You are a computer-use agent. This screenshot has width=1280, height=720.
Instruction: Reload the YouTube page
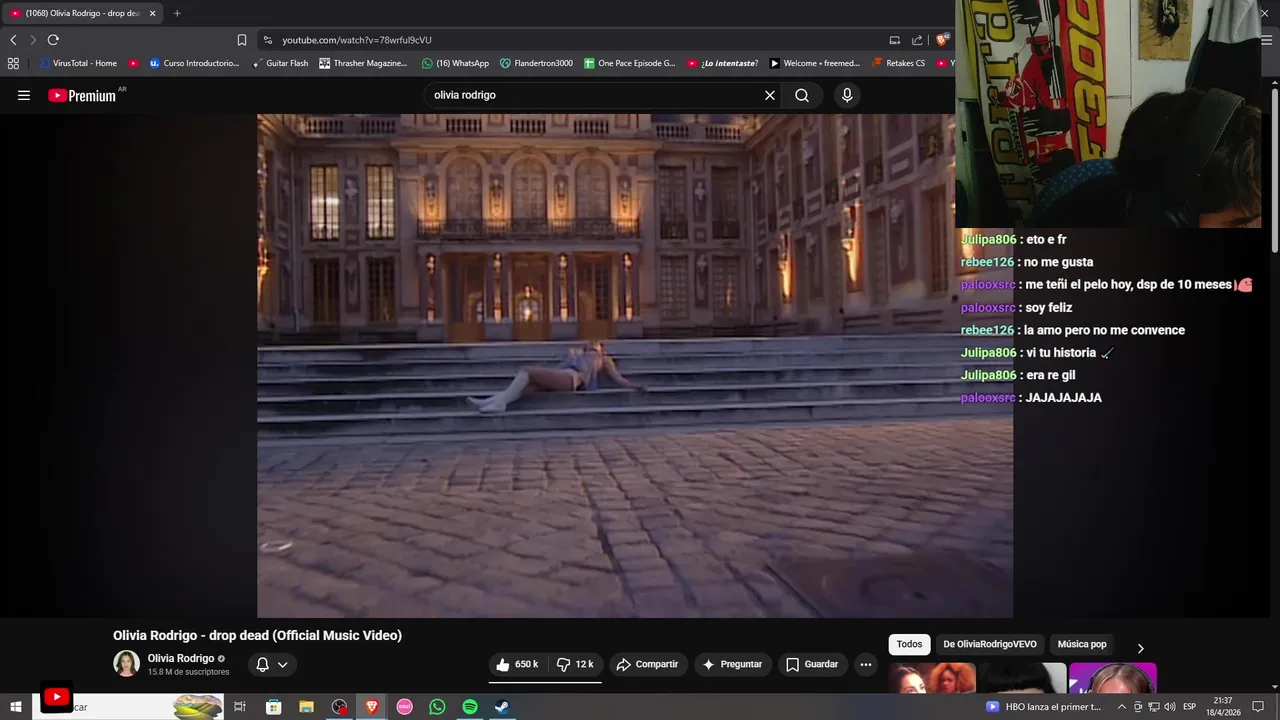coord(53,40)
